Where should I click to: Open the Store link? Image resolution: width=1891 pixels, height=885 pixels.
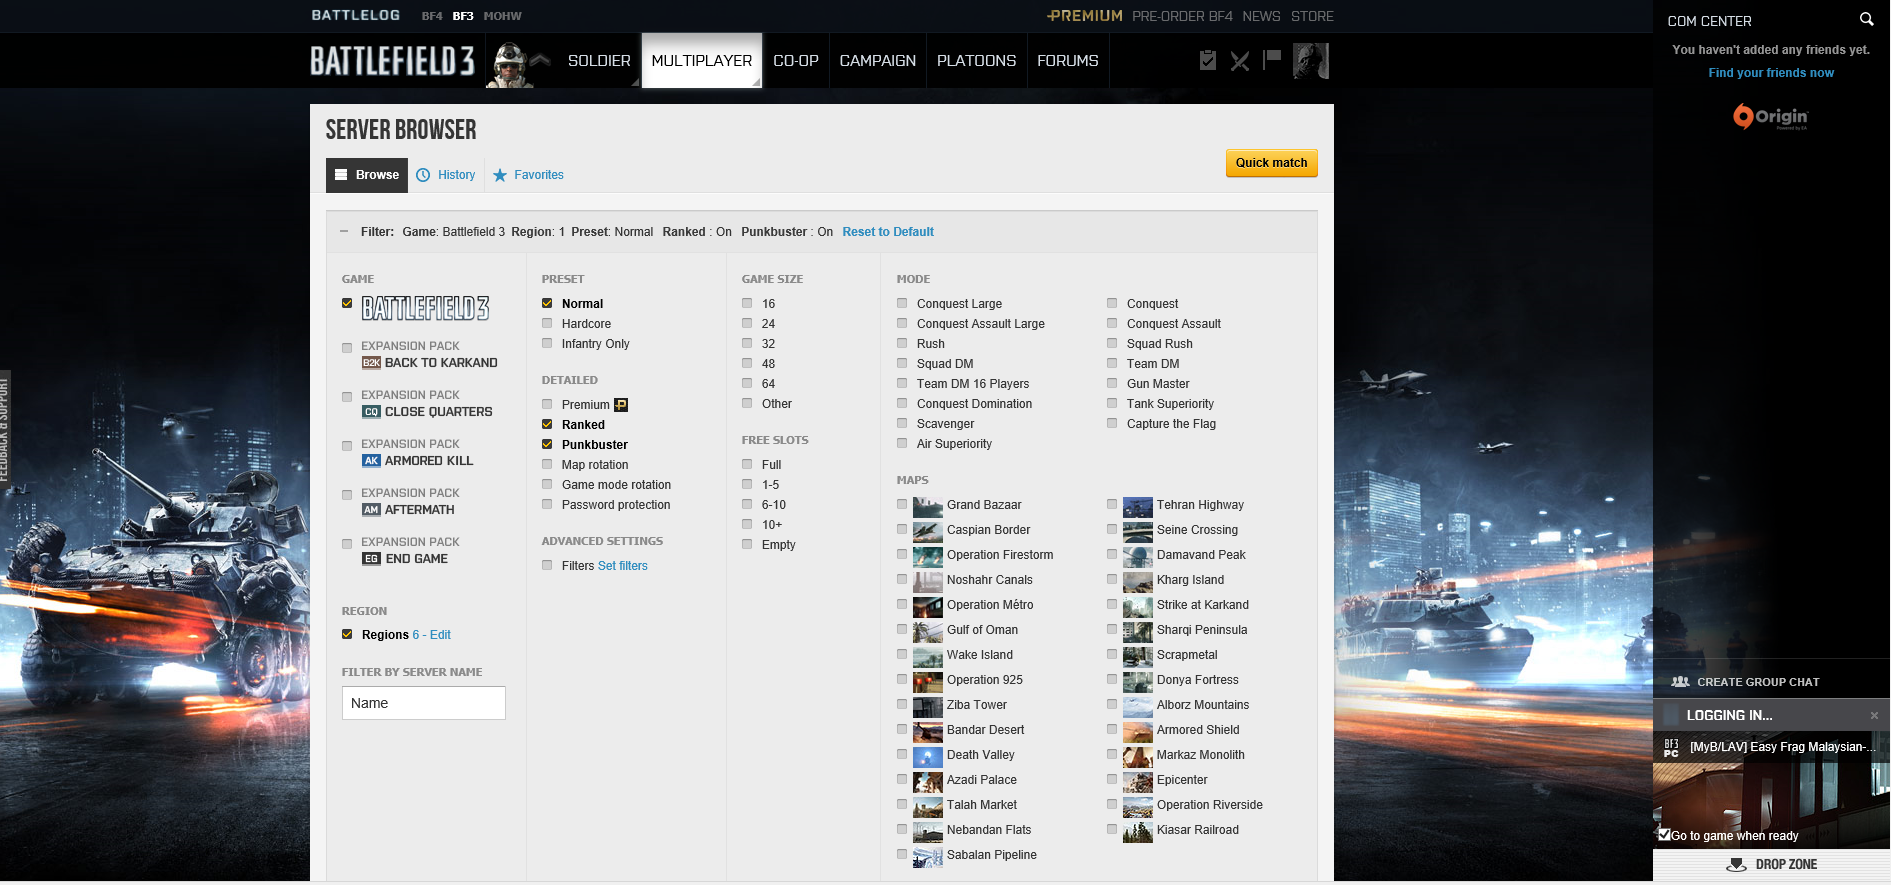tap(1312, 16)
